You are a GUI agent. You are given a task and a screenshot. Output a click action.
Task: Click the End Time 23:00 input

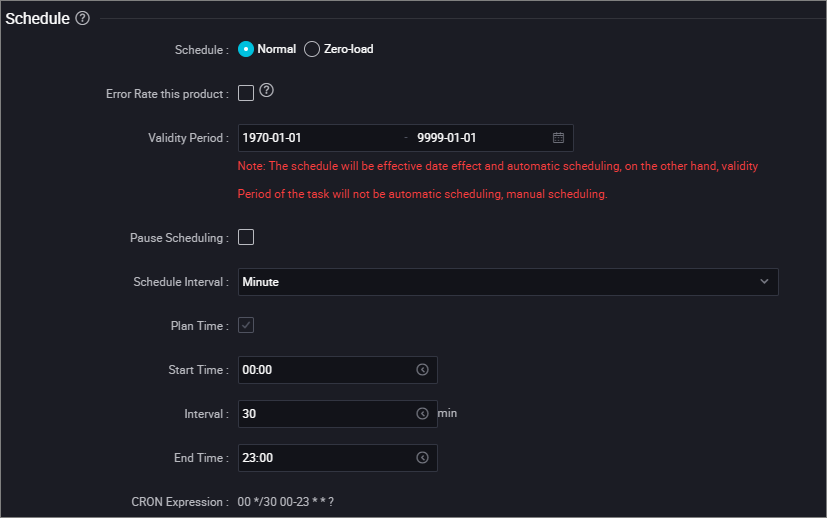(338, 458)
